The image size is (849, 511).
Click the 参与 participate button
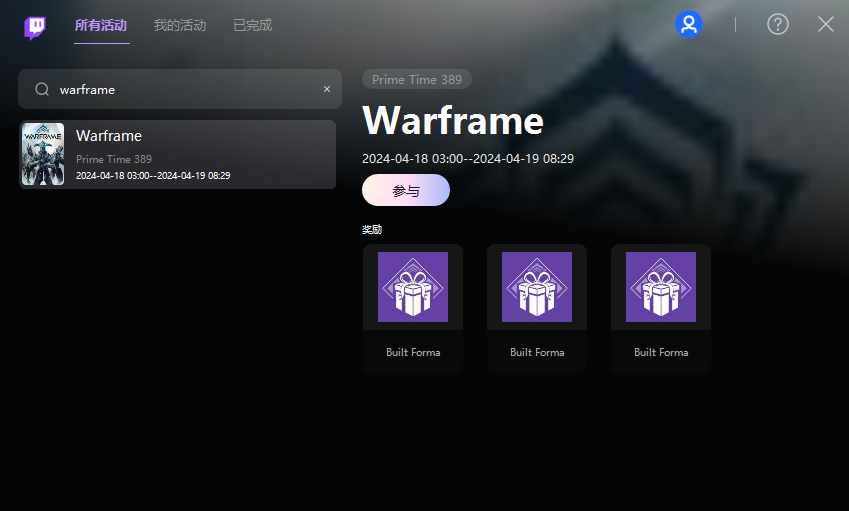coord(406,190)
